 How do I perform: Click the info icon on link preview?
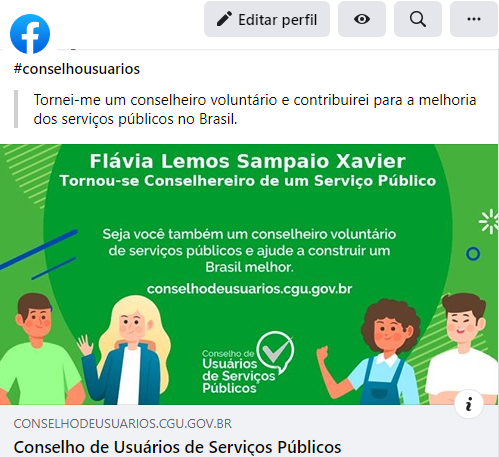[469, 404]
